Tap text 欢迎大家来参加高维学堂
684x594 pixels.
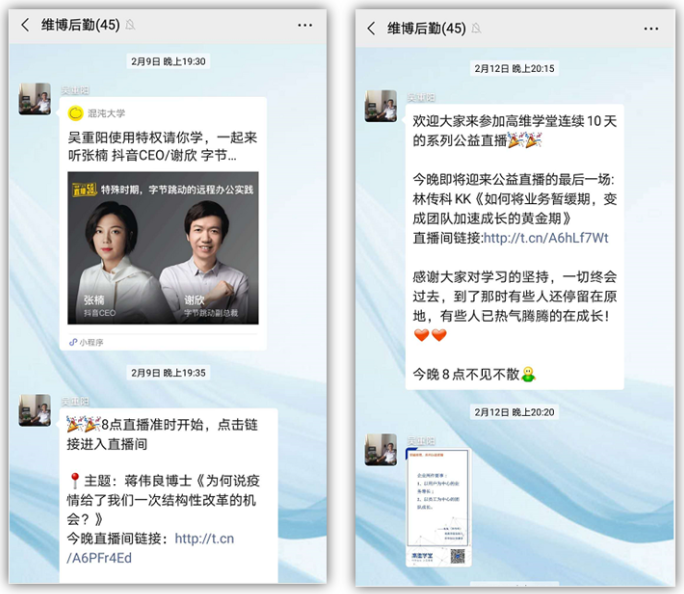[x=486, y=121]
